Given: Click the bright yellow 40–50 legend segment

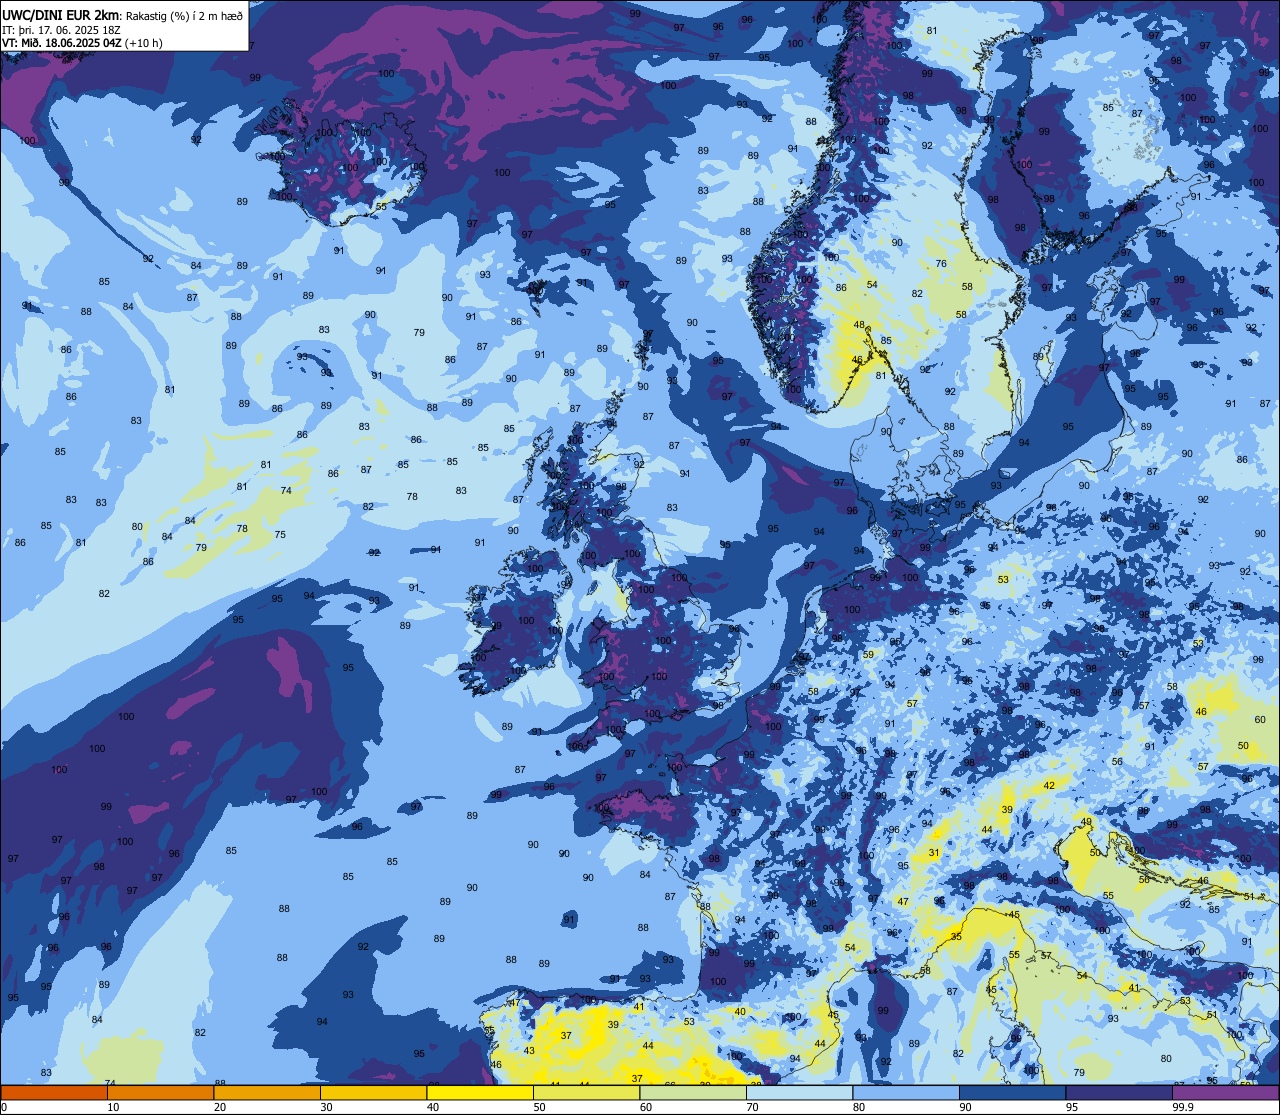Looking at the screenshot, I should pyautogui.click(x=480, y=1093).
